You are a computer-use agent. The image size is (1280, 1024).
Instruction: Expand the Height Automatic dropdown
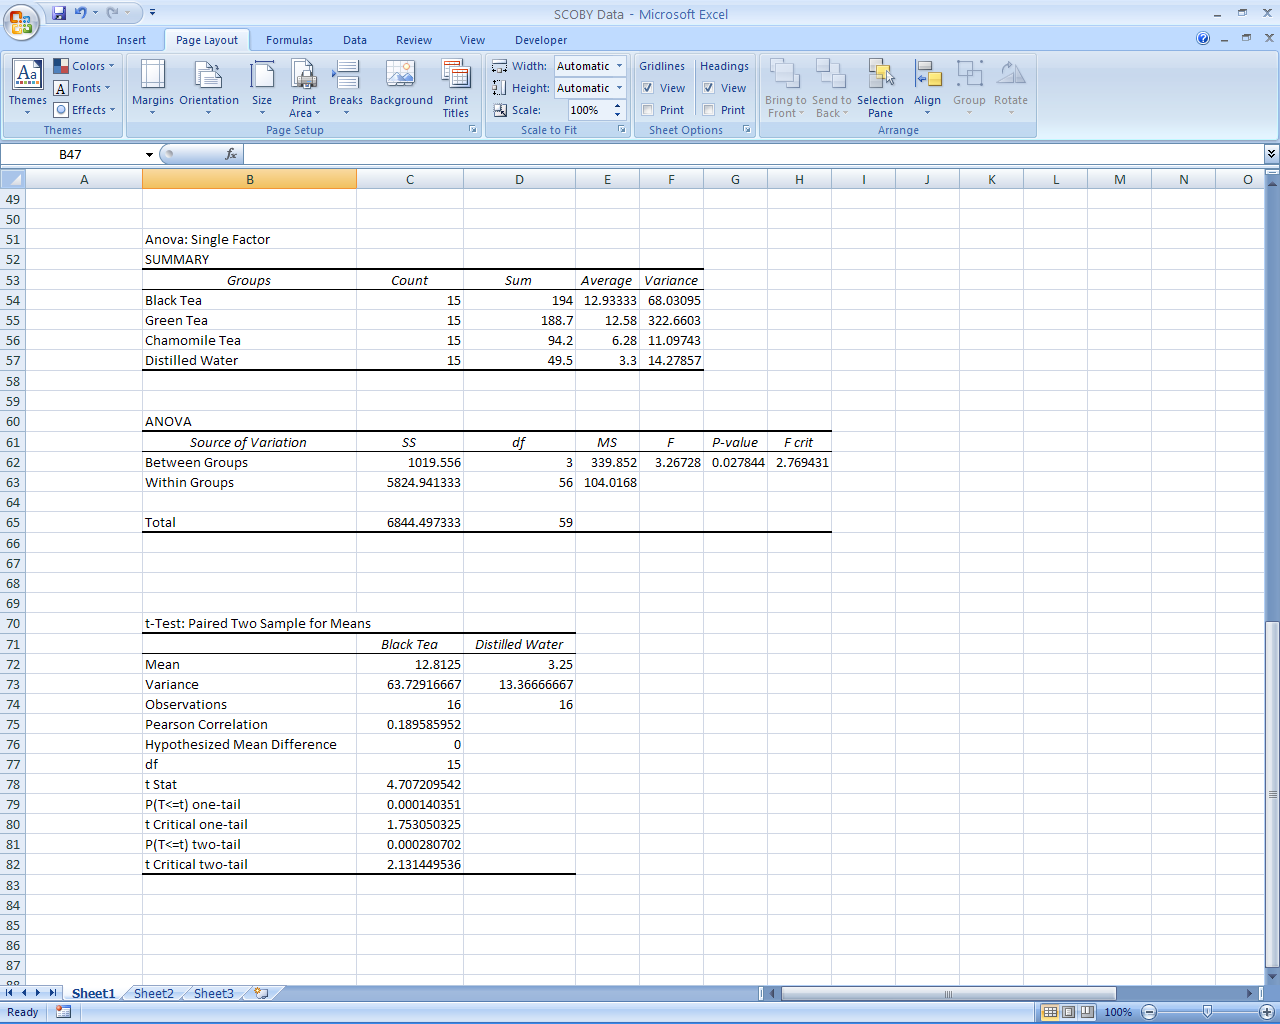(x=619, y=88)
